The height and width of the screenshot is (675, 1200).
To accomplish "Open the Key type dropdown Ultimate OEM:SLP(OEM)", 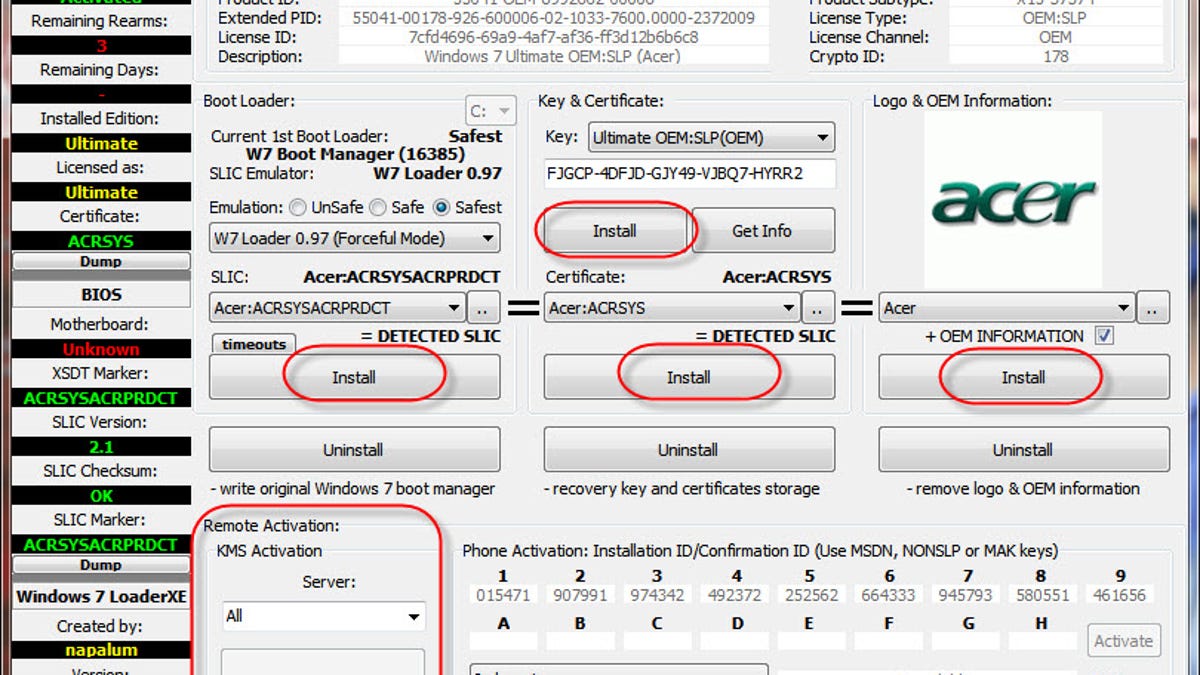I will 711,137.
